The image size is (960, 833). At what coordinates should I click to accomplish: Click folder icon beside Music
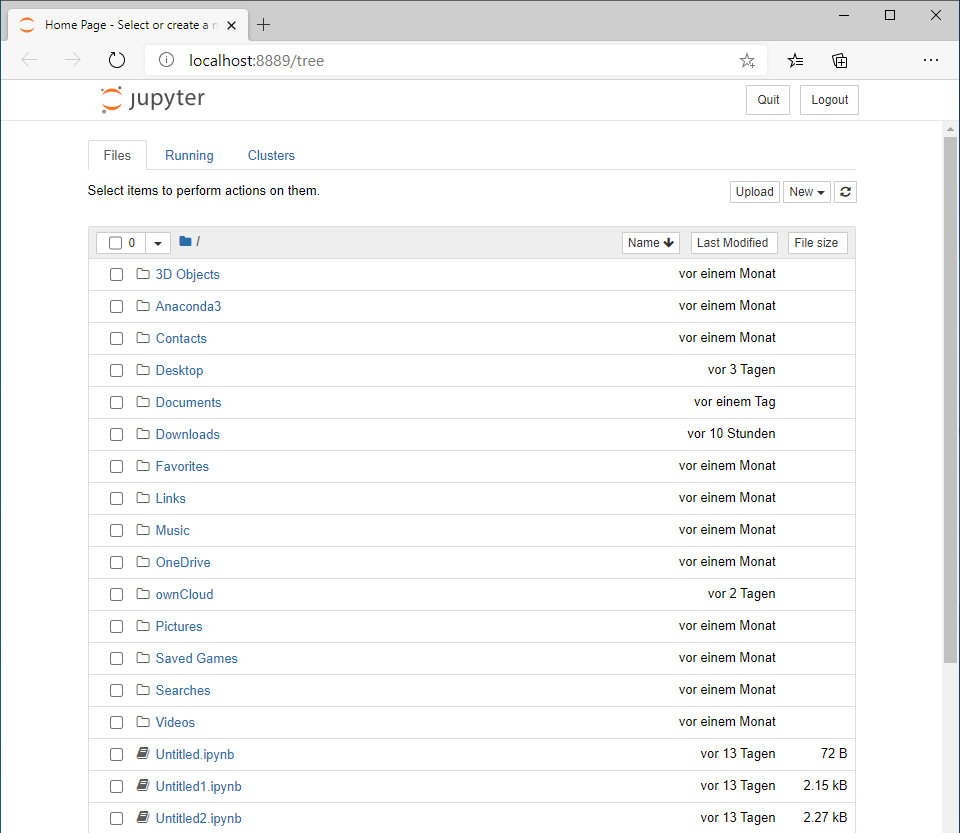tap(143, 529)
